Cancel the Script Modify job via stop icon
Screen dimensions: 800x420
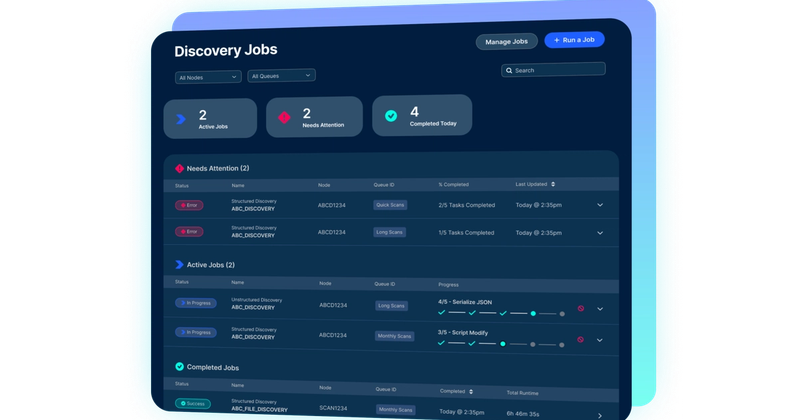tap(580, 339)
